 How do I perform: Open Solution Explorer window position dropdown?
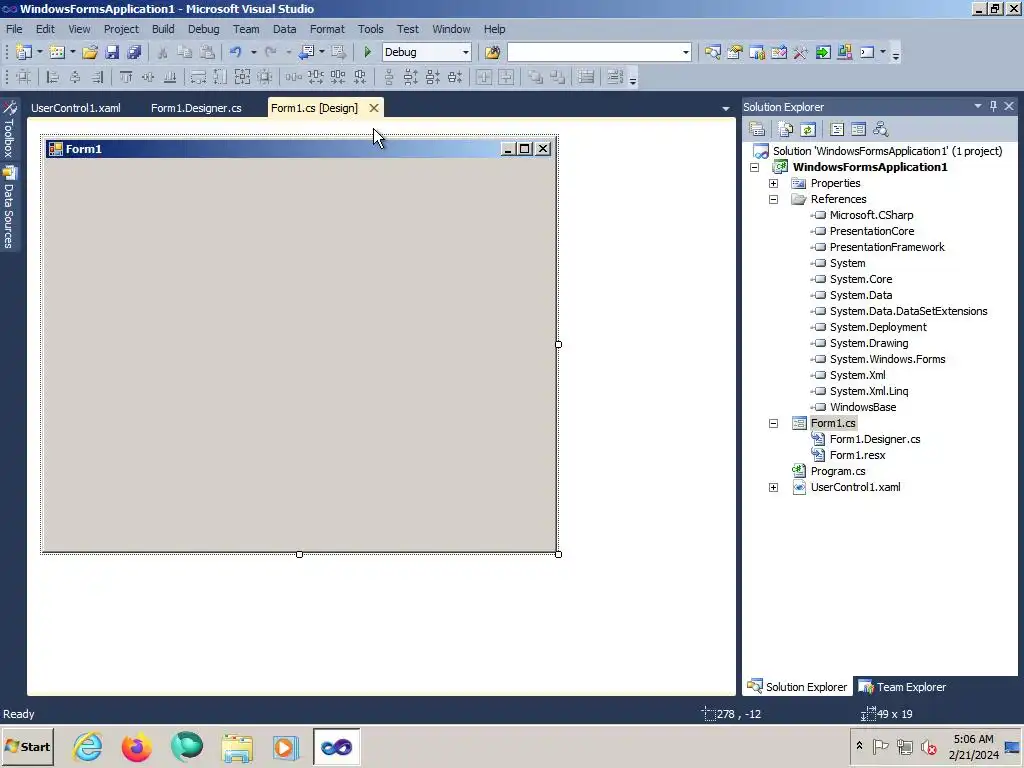pos(978,106)
